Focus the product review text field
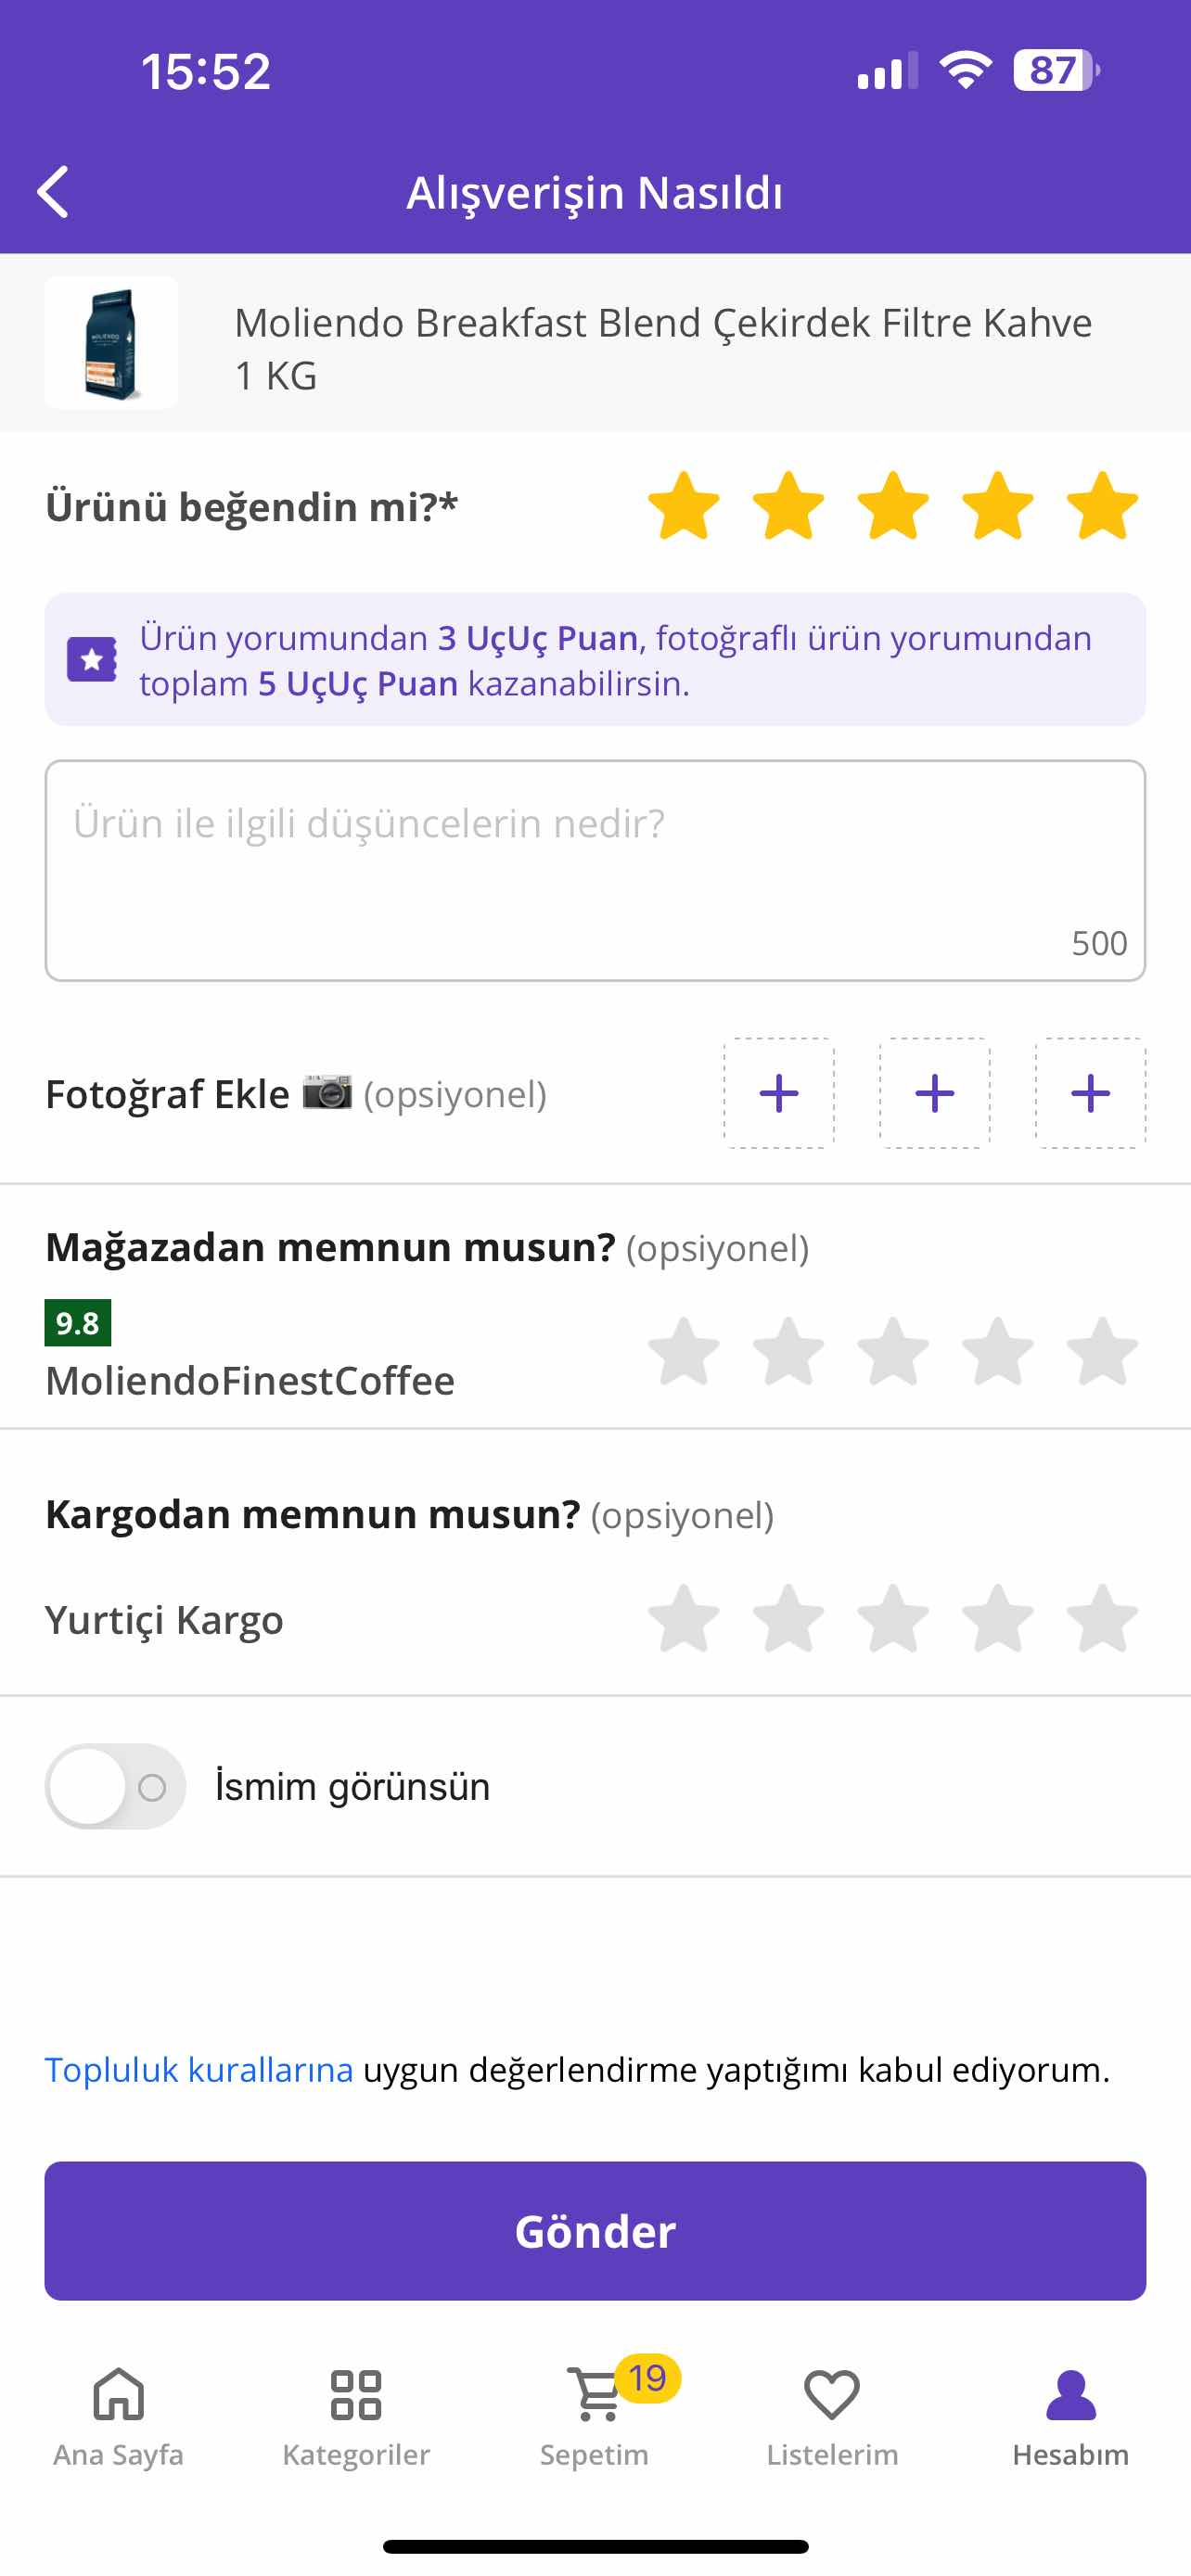1191x2576 pixels. (595, 870)
